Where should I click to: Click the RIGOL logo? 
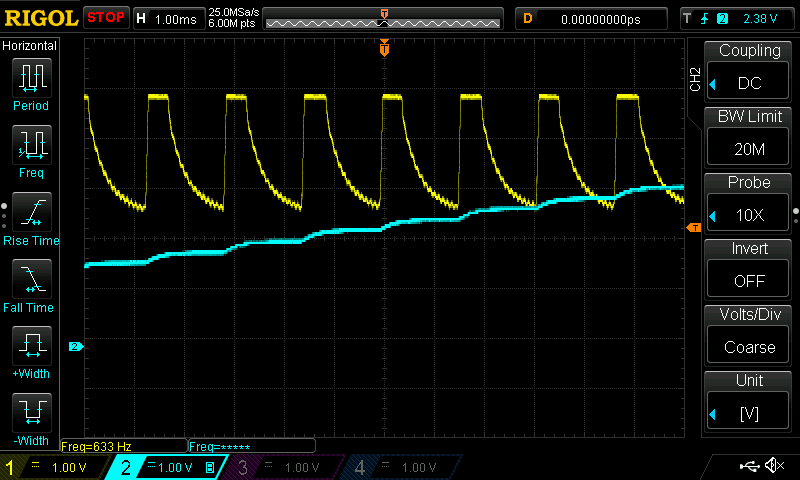(x=41, y=18)
